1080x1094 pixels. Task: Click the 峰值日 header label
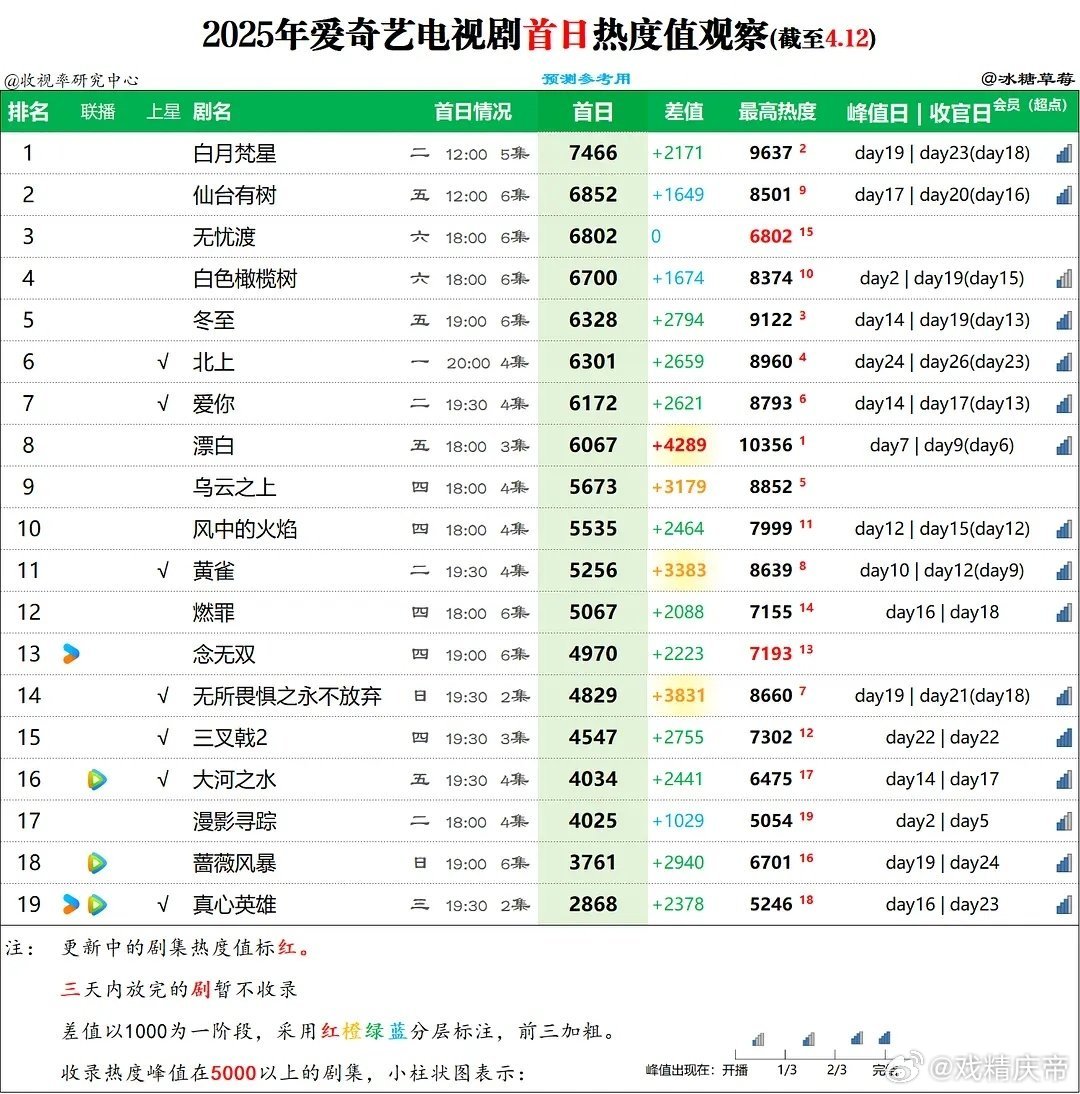pos(878,112)
